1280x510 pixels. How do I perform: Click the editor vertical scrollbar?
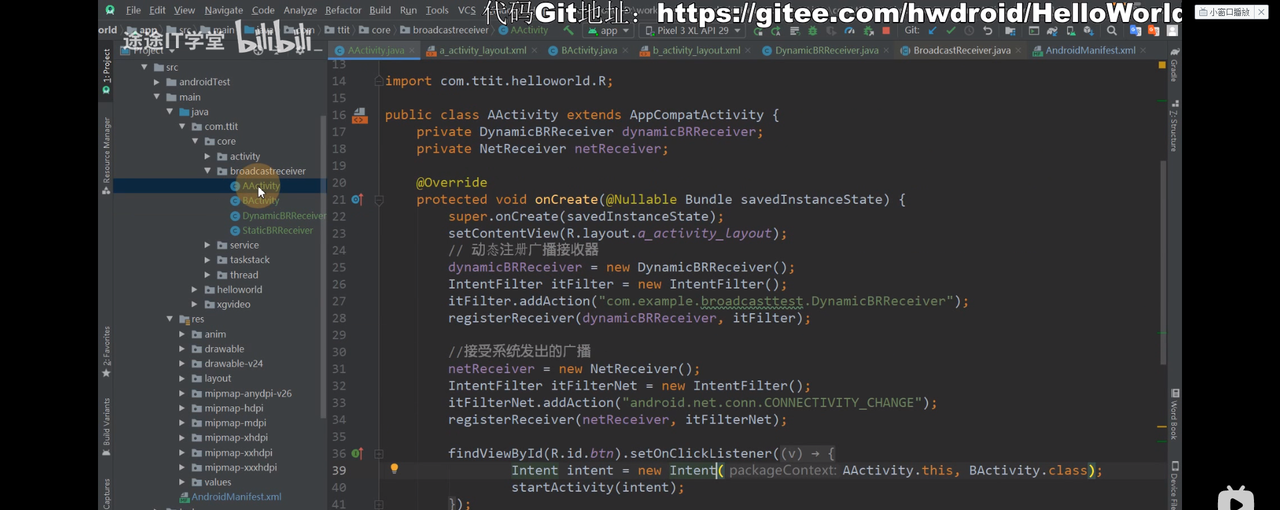pos(1162,262)
